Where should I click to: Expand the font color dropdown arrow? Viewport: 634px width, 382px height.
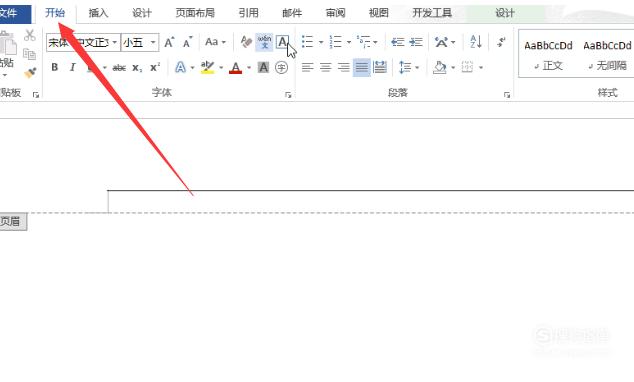click(x=249, y=68)
